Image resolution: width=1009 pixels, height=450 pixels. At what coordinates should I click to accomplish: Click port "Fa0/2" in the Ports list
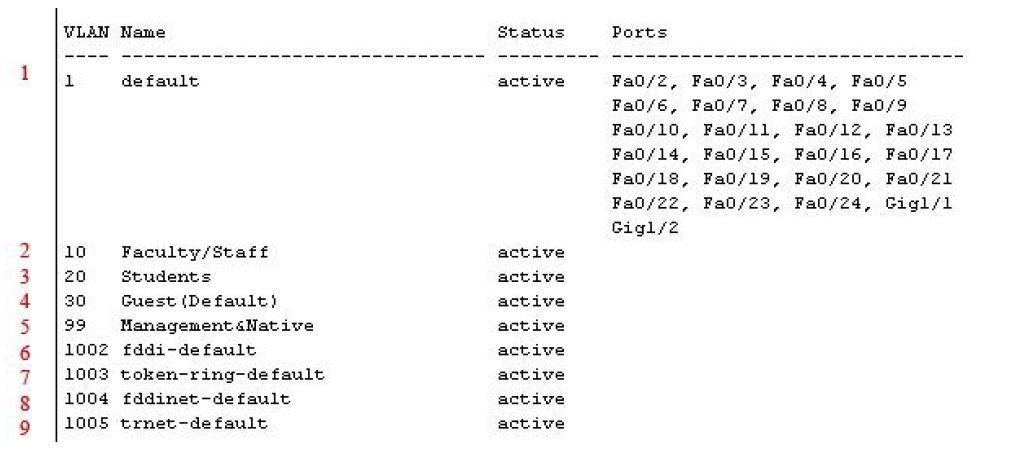pyautogui.click(x=633, y=81)
